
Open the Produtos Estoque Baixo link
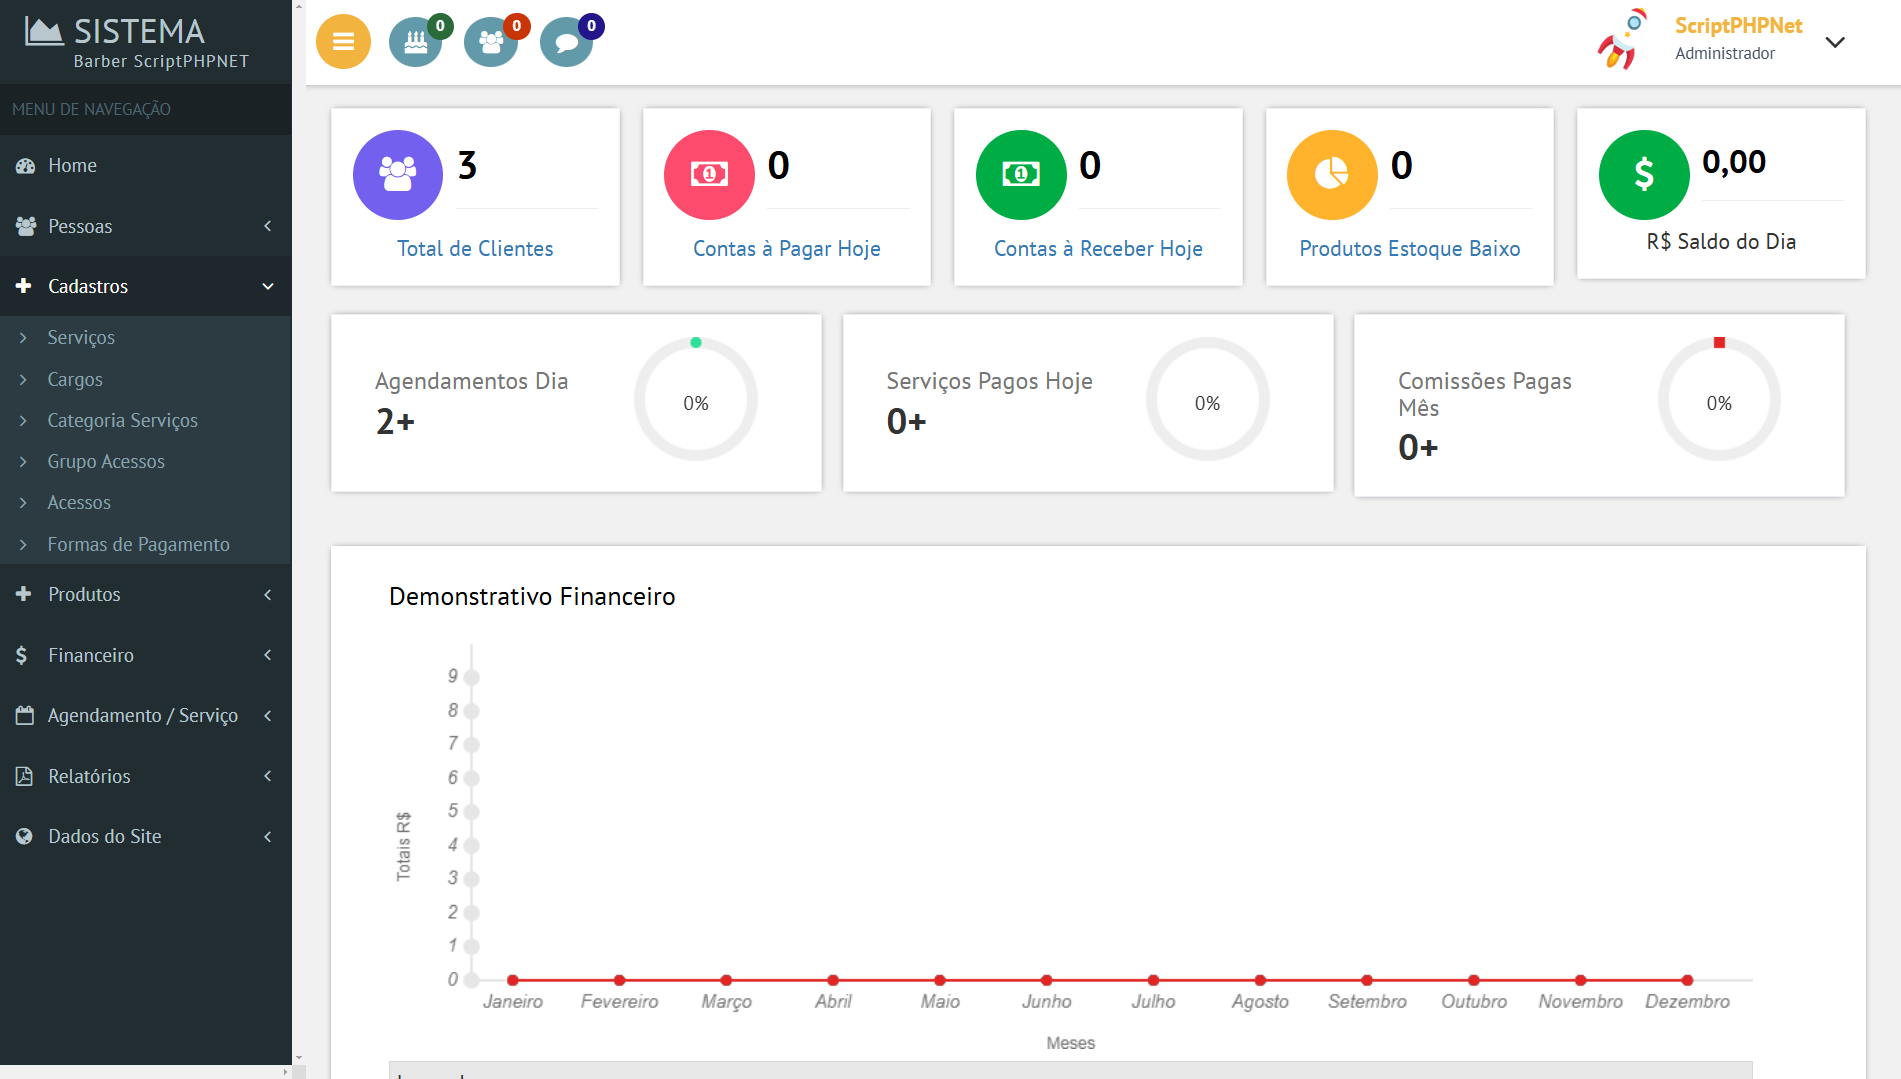click(x=1409, y=248)
